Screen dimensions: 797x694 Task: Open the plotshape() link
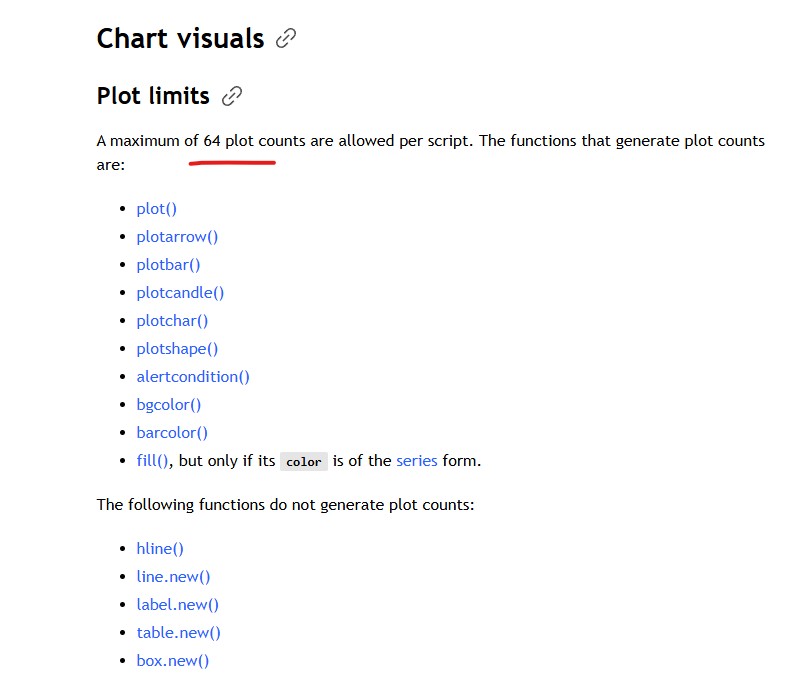point(177,349)
